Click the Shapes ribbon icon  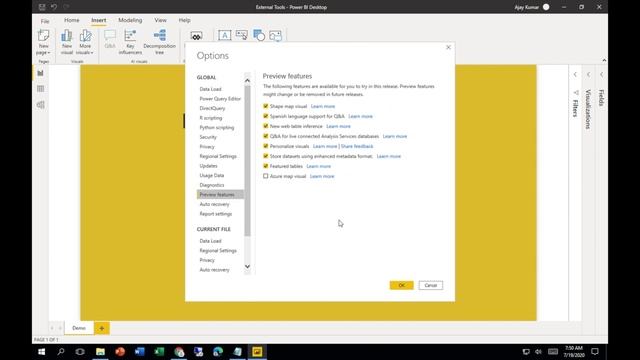[x=259, y=36]
